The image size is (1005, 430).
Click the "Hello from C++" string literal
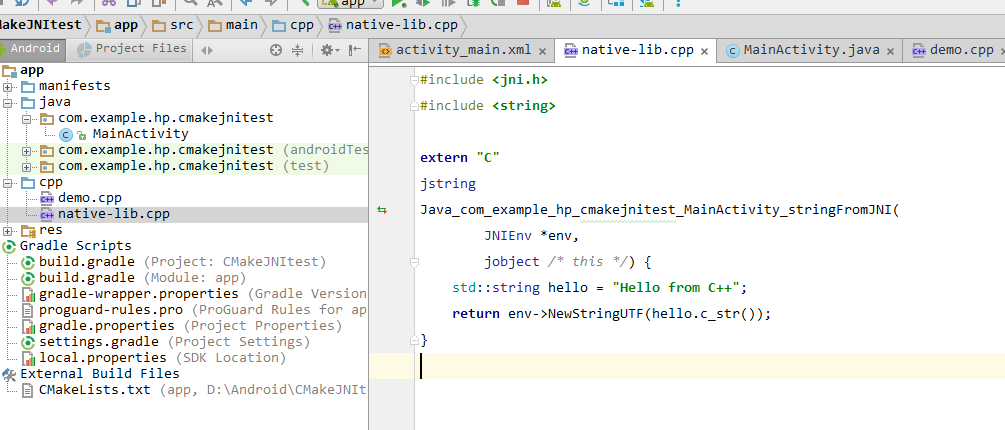pyautogui.click(x=676, y=288)
